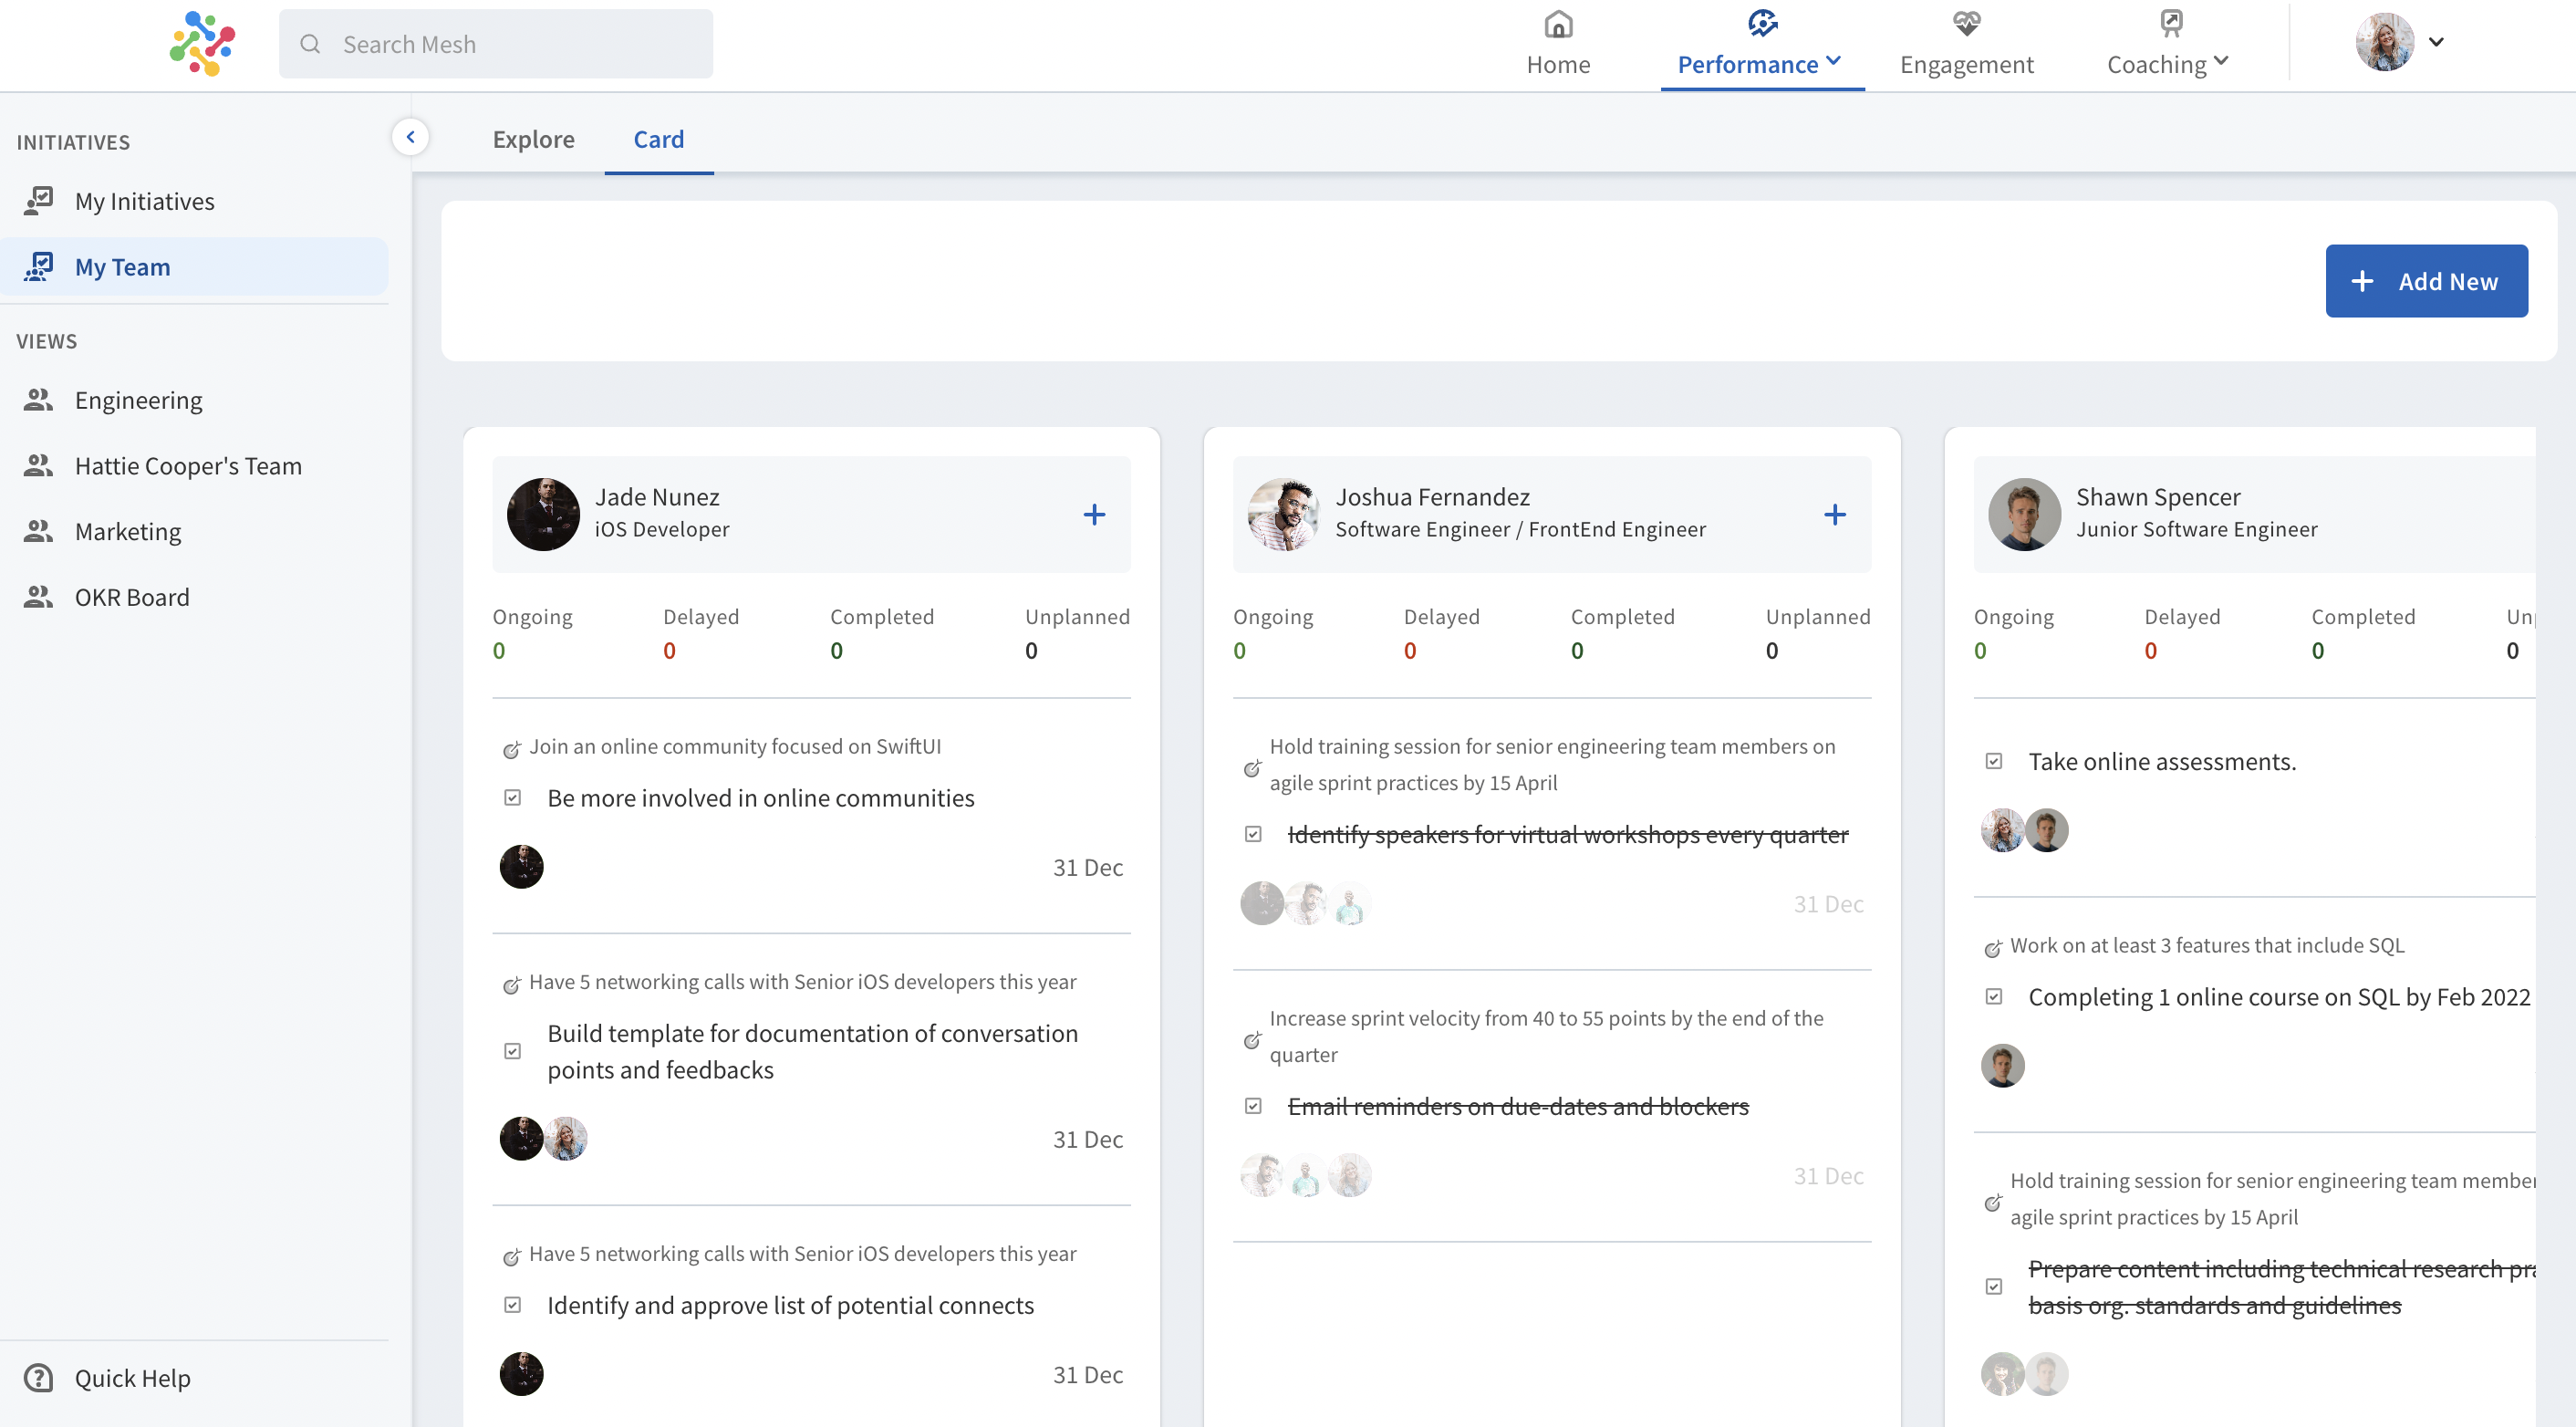Click assignee avatar under Be more involved in online communities
This screenshot has height=1427, width=2576.
click(521, 867)
